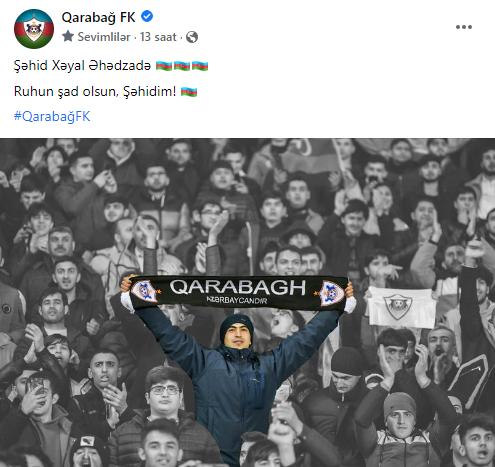The height and width of the screenshot is (467, 495).
Task: Open the post via 13 saat timestamp
Action: (158, 37)
